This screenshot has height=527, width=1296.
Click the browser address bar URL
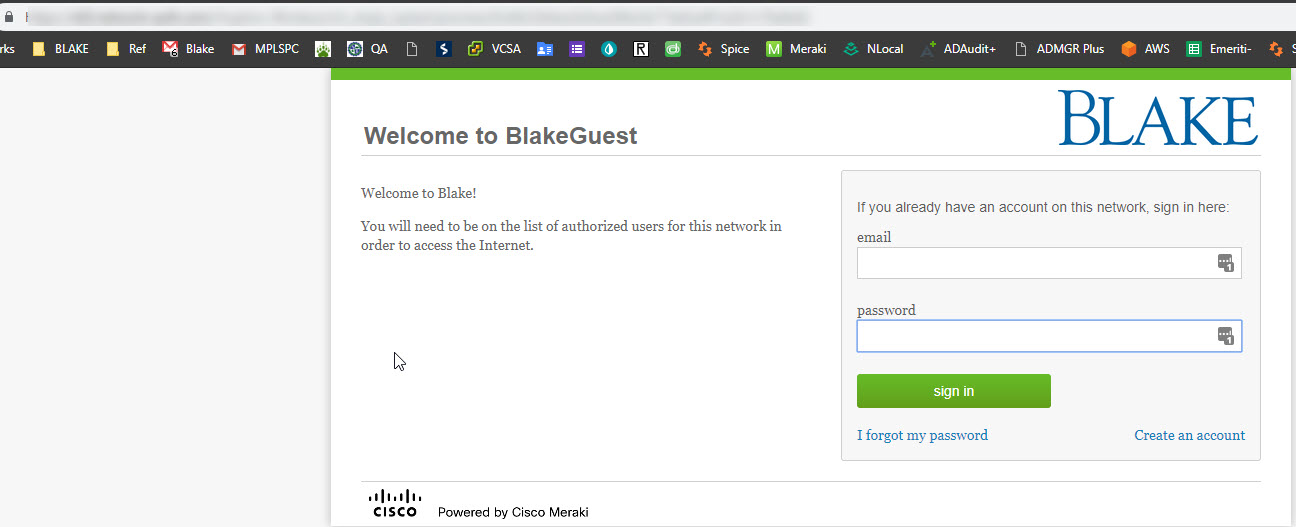pos(420,17)
